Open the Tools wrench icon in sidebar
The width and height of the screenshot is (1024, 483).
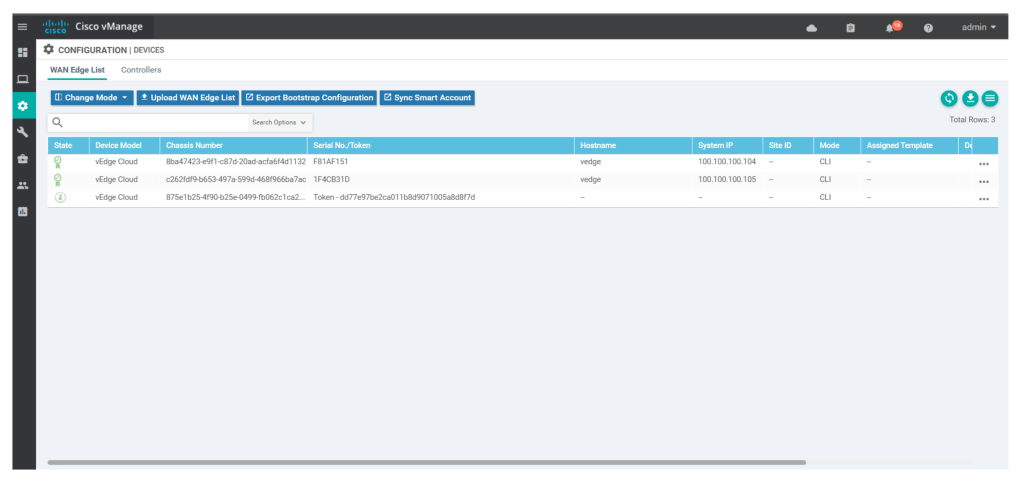click(x=22, y=132)
